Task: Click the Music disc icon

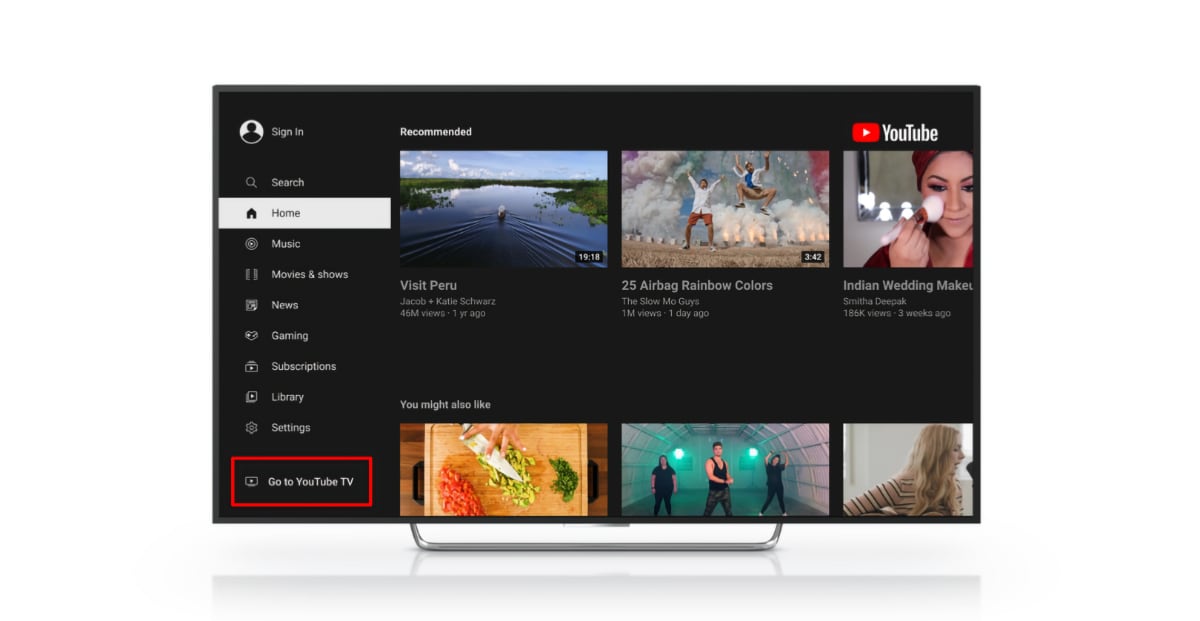Action: coord(251,244)
